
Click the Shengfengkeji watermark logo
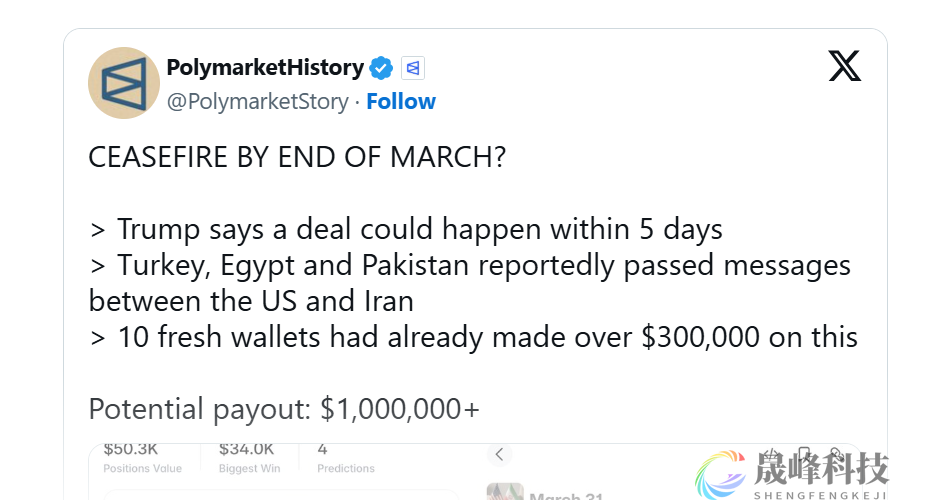pyautogui.click(x=792, y=472)
